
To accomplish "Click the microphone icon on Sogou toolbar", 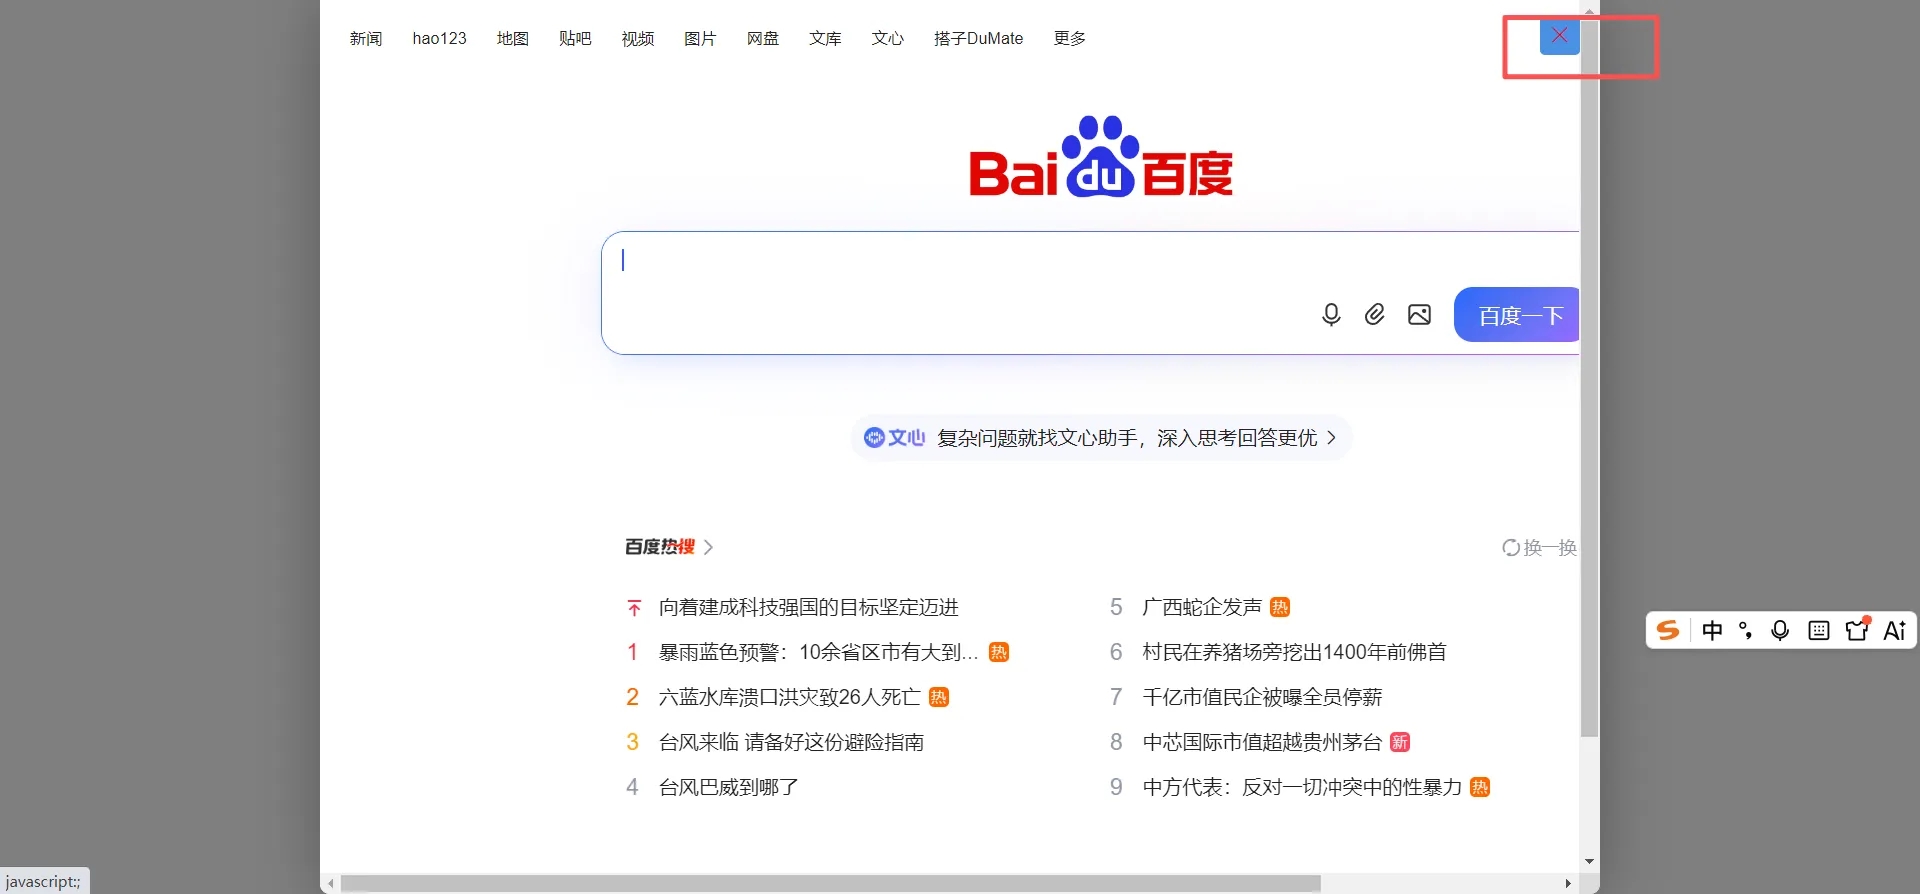I will [x=1780, y=630].
